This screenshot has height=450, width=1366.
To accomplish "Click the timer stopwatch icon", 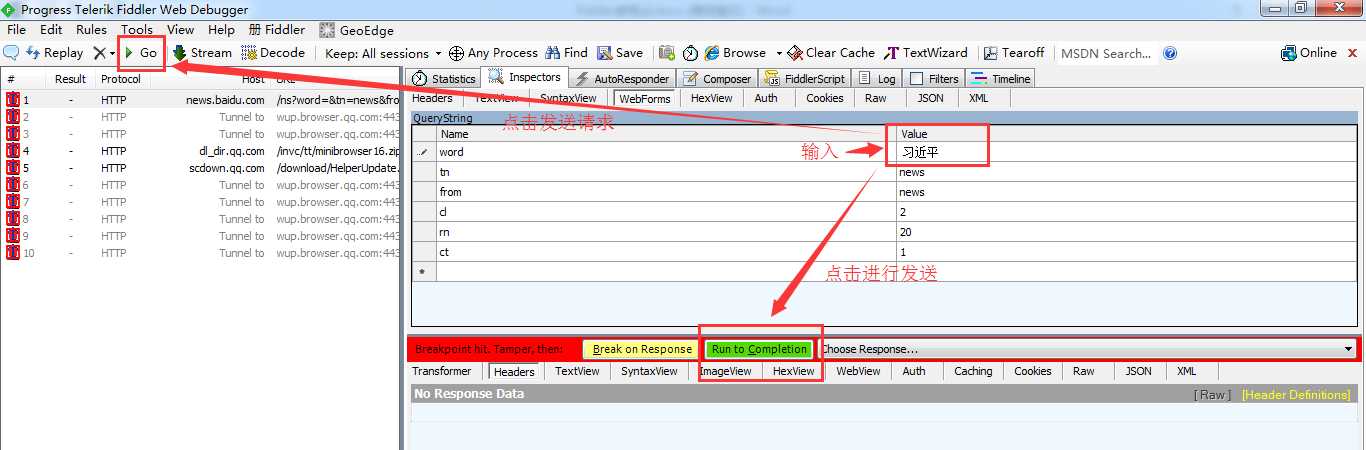I will [690, 53].
